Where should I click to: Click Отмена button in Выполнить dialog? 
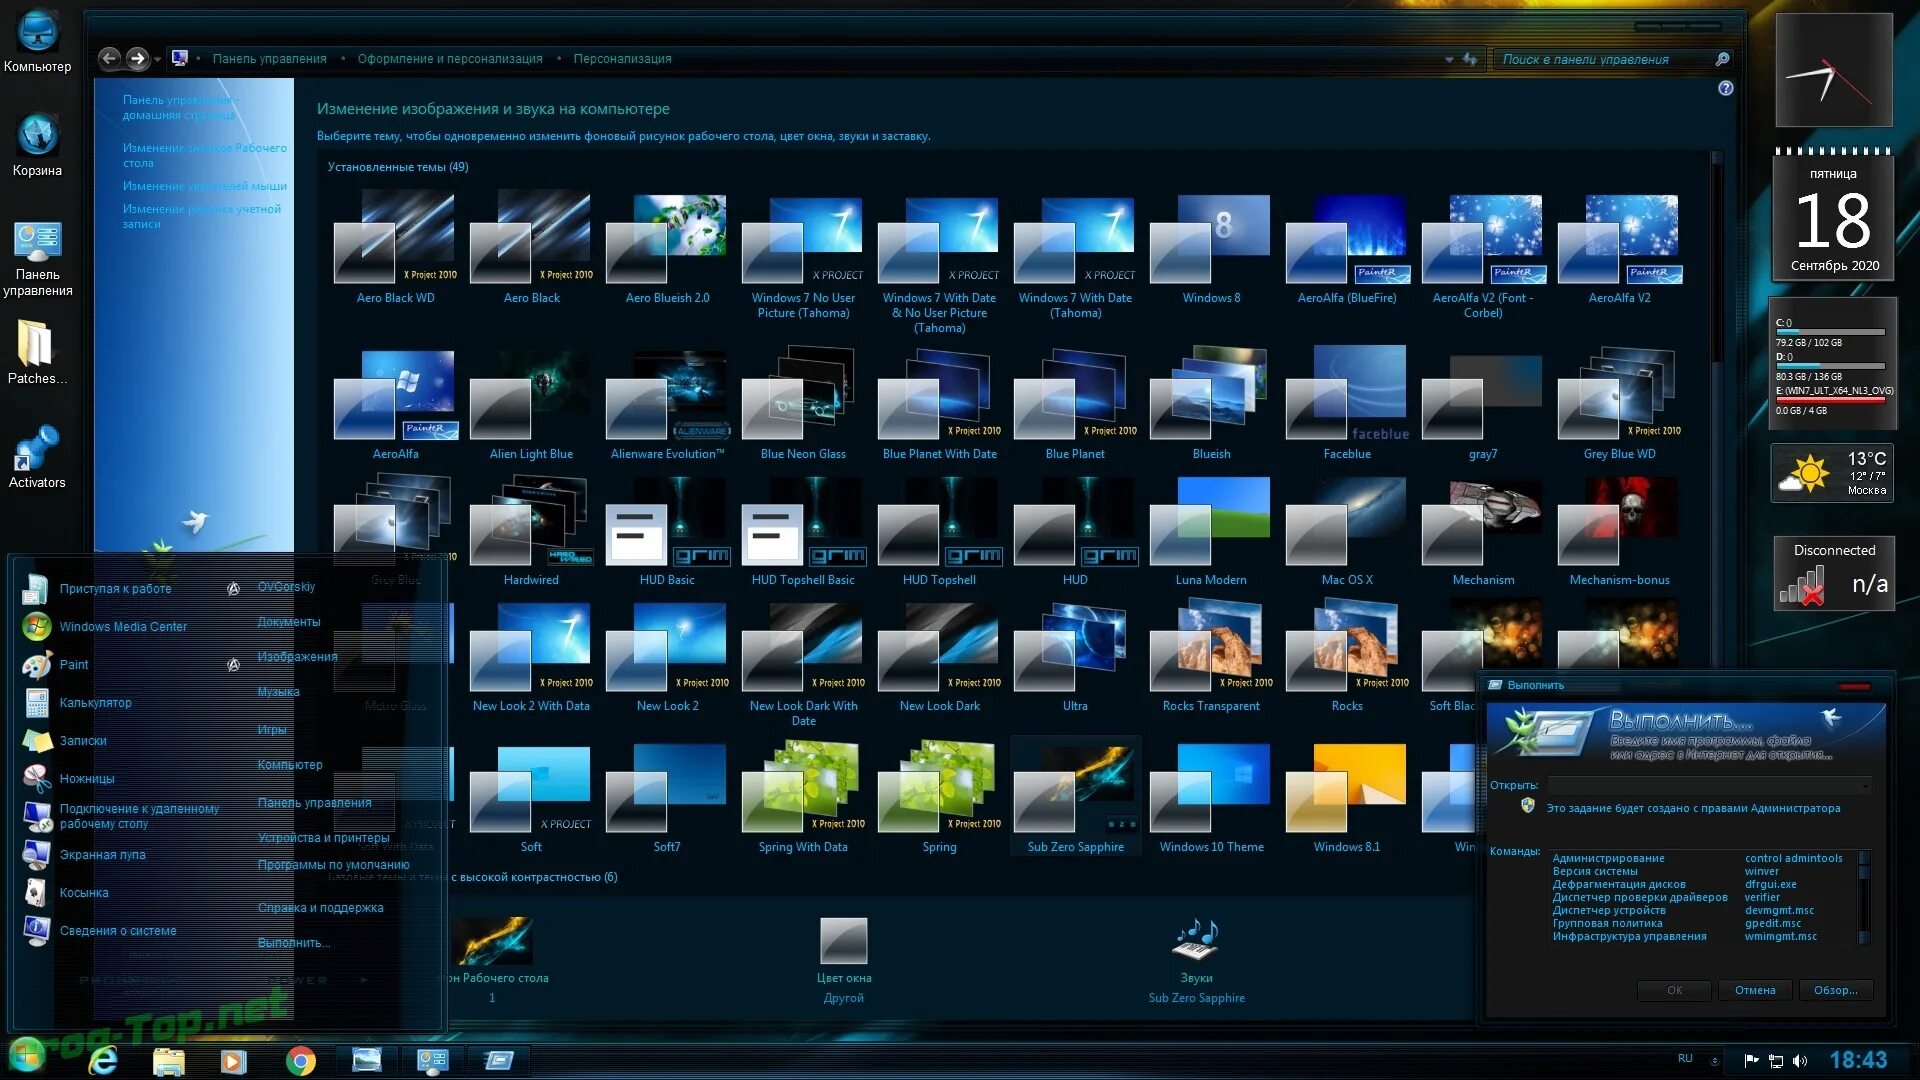1755,990
